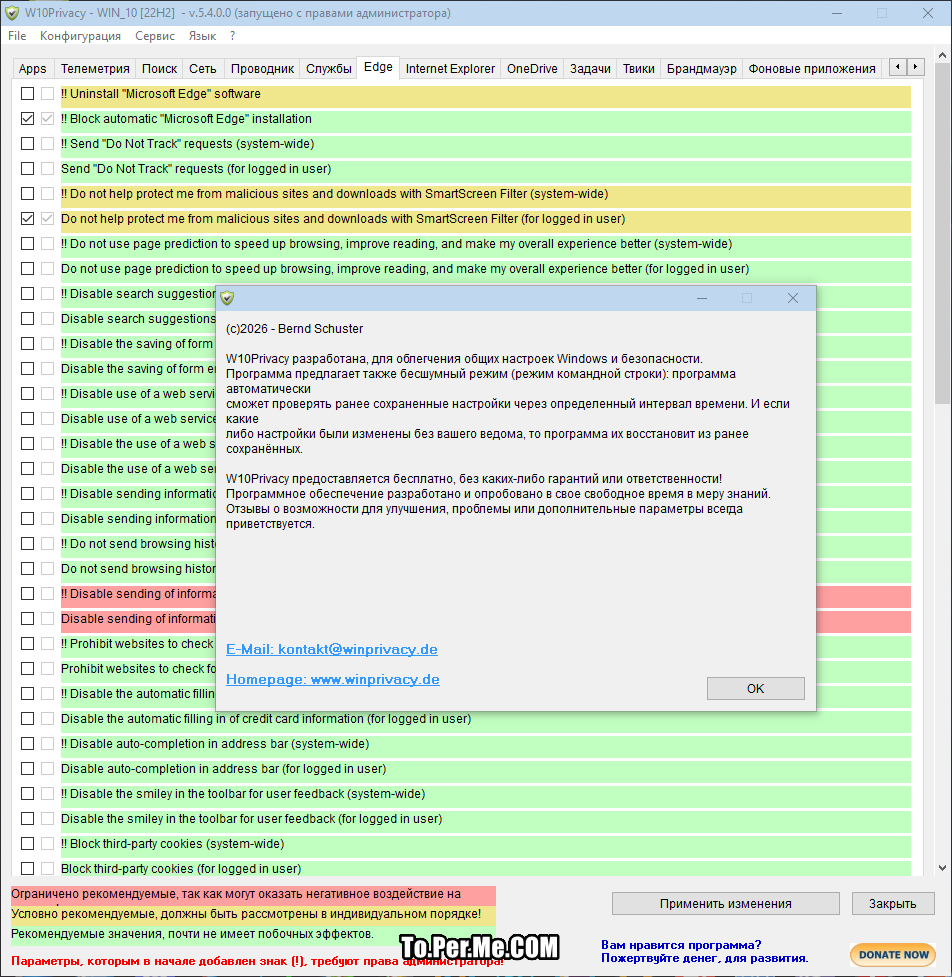Click '(c)2026 - Bernd Schuster' text in dialog
The width and height of the screenshot is (952, 977).
tap(294, 329)
